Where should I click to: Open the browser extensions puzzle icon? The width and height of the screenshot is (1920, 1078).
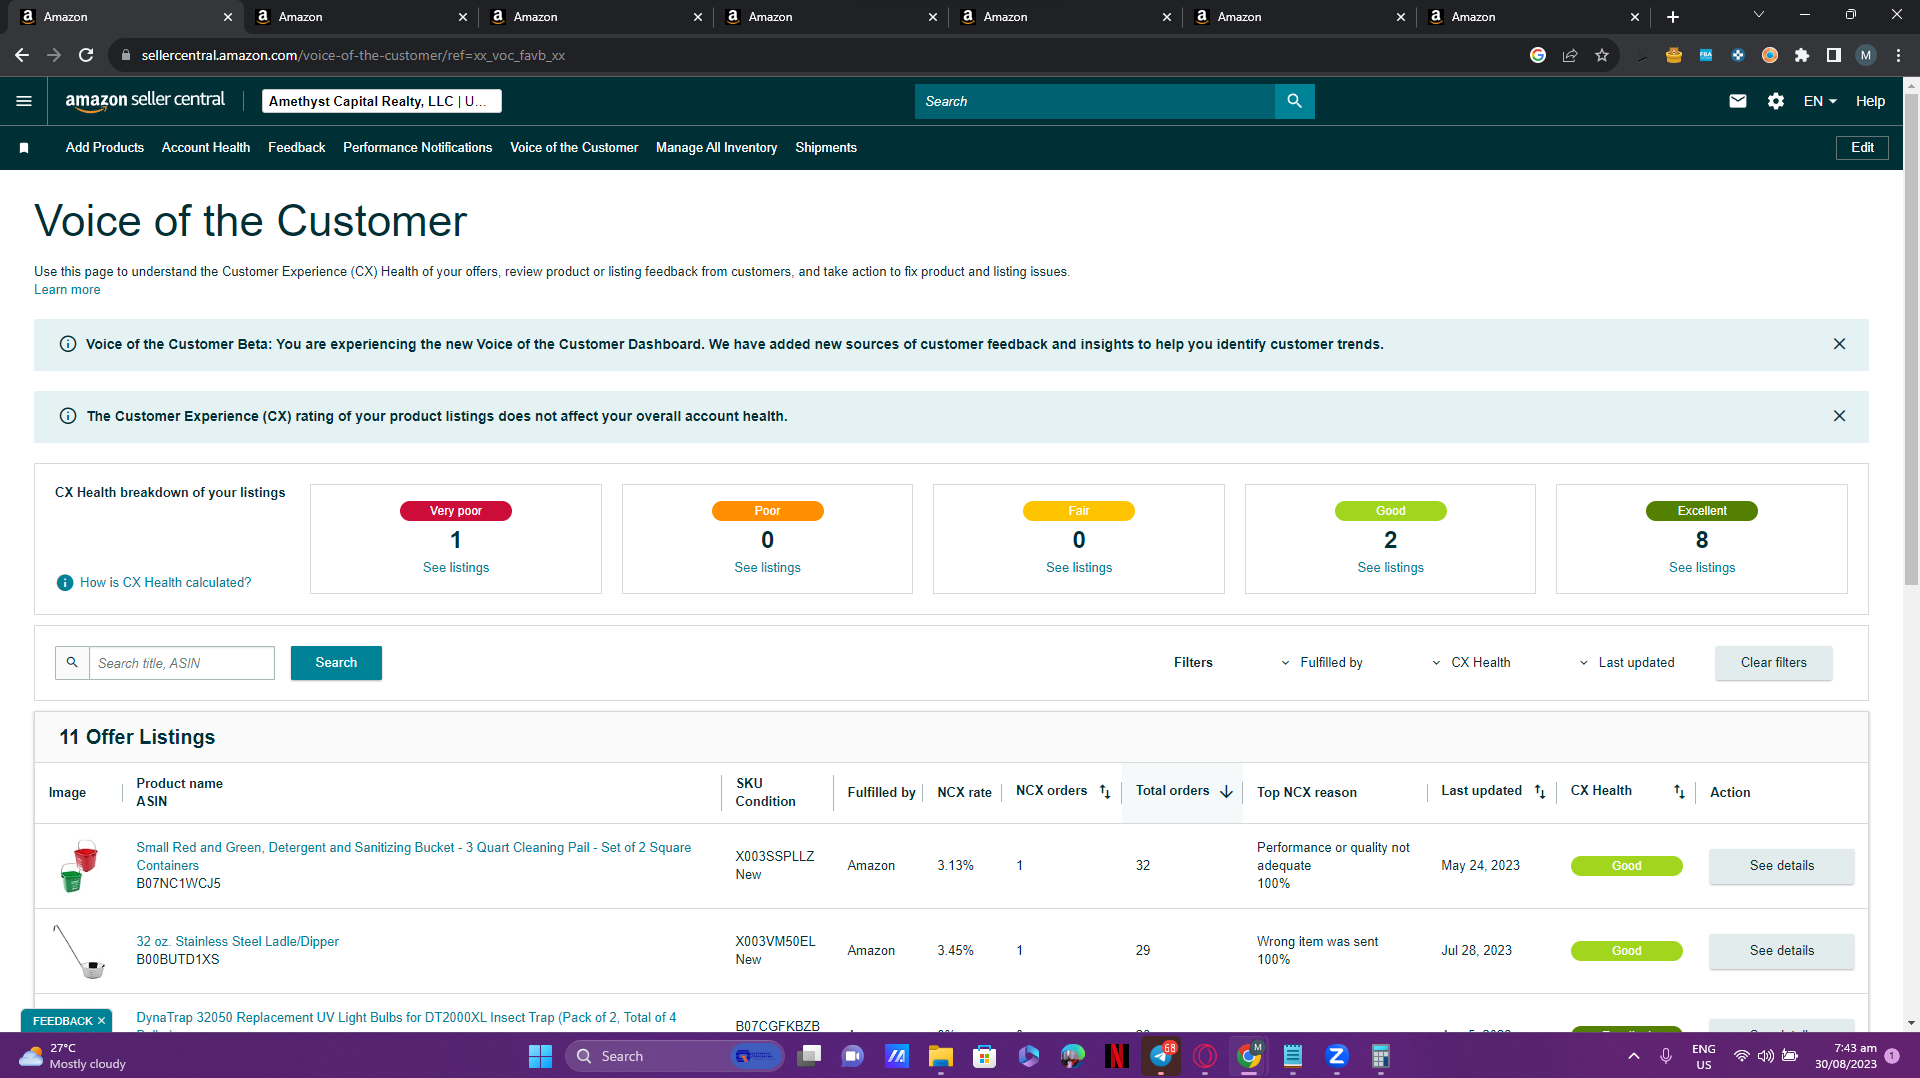pos(1802,55)
